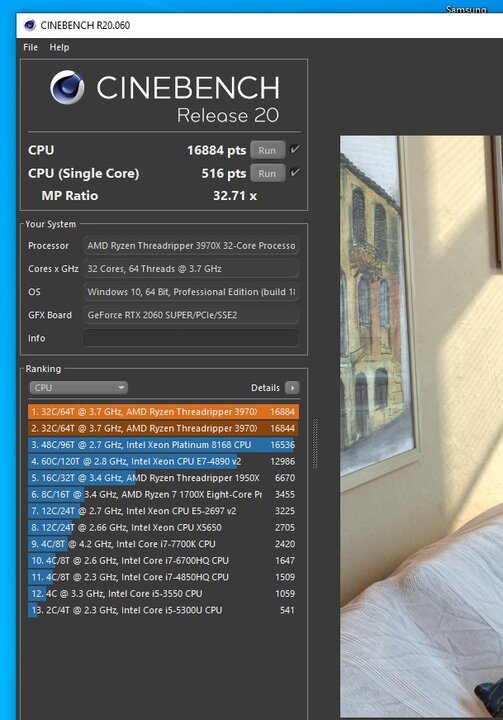
Task: Select the Core i5-3550 ranking row
Action: point(163,594)
